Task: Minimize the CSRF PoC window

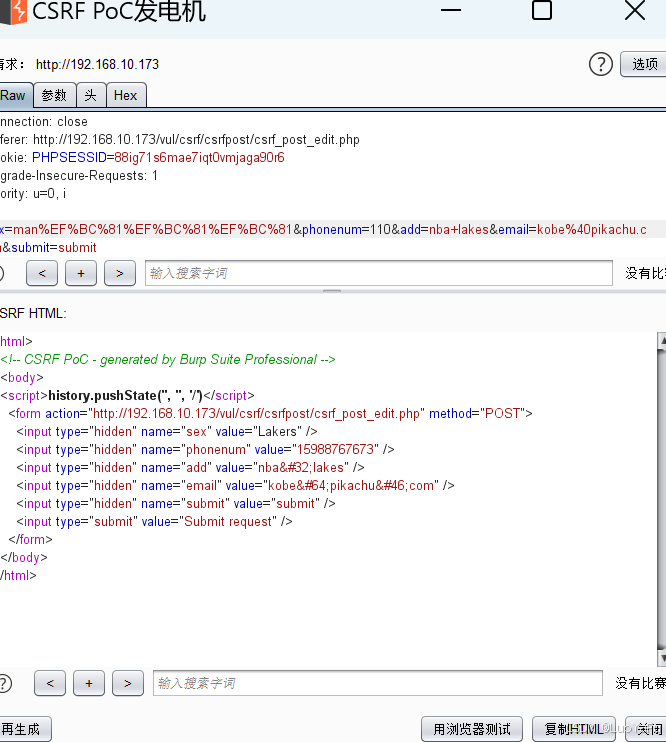Action: point(451,10)
